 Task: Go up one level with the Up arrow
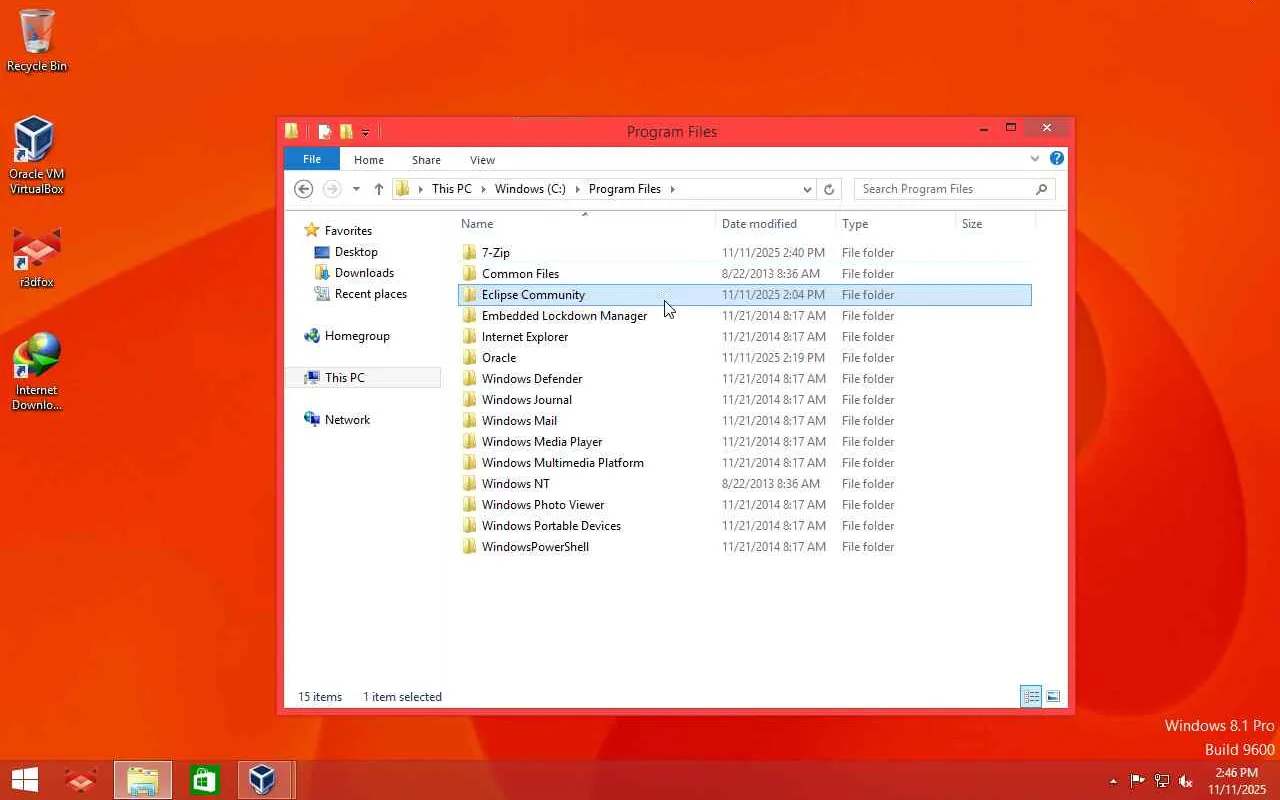coord(379,189)
